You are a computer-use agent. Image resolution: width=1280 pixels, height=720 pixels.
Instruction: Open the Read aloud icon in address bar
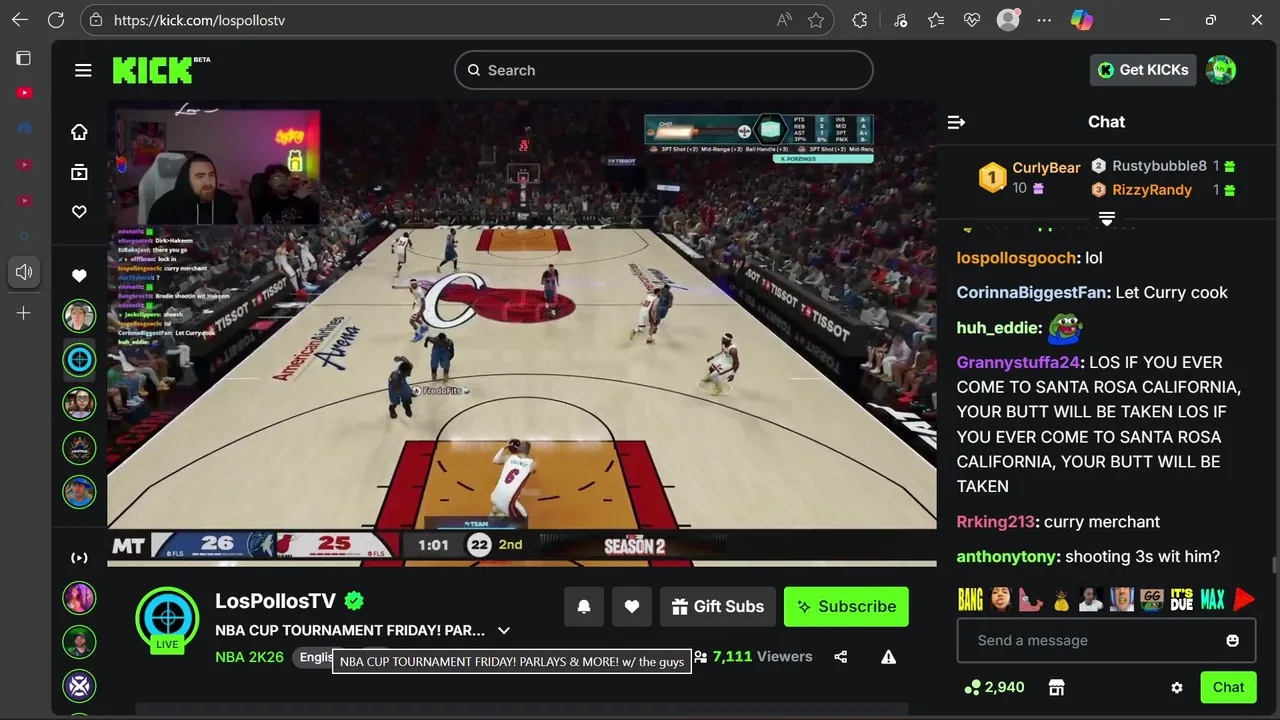pyautogui.click(x=784, y=20)
